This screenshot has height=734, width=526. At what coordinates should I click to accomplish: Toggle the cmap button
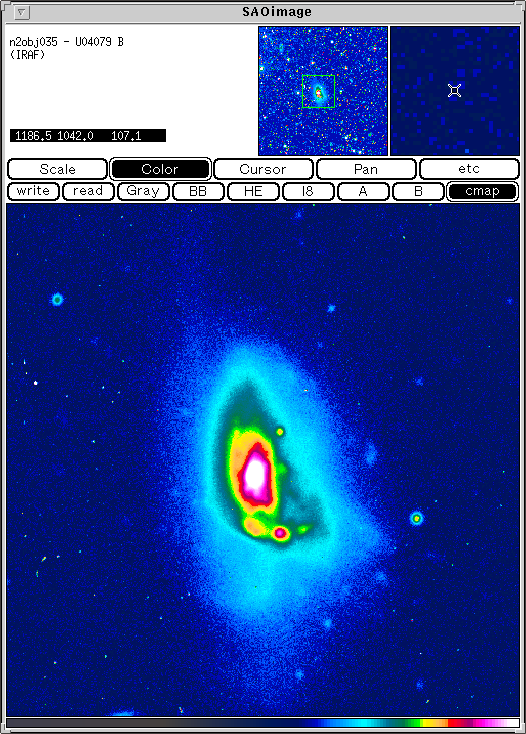click(x=482, y=191)
